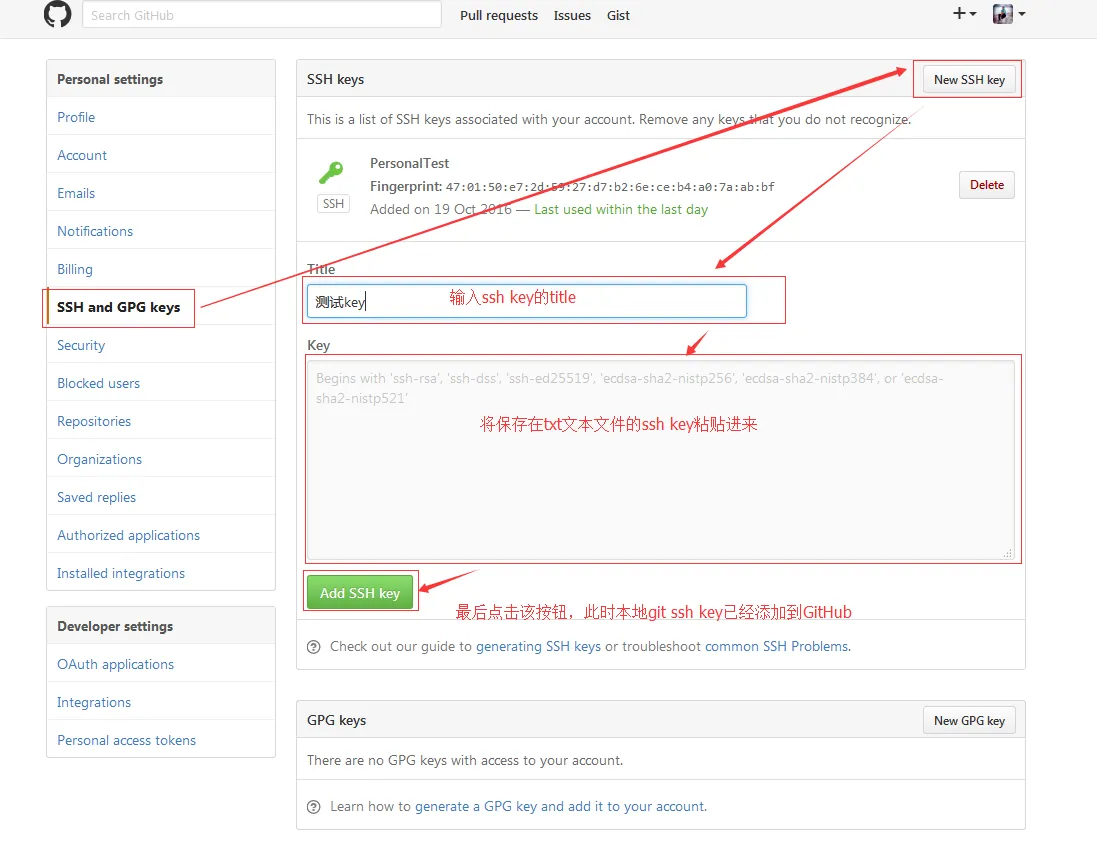Open the plus create-new dropdown
This screenshot has height=856, width=1097.
tap(964, 13)
